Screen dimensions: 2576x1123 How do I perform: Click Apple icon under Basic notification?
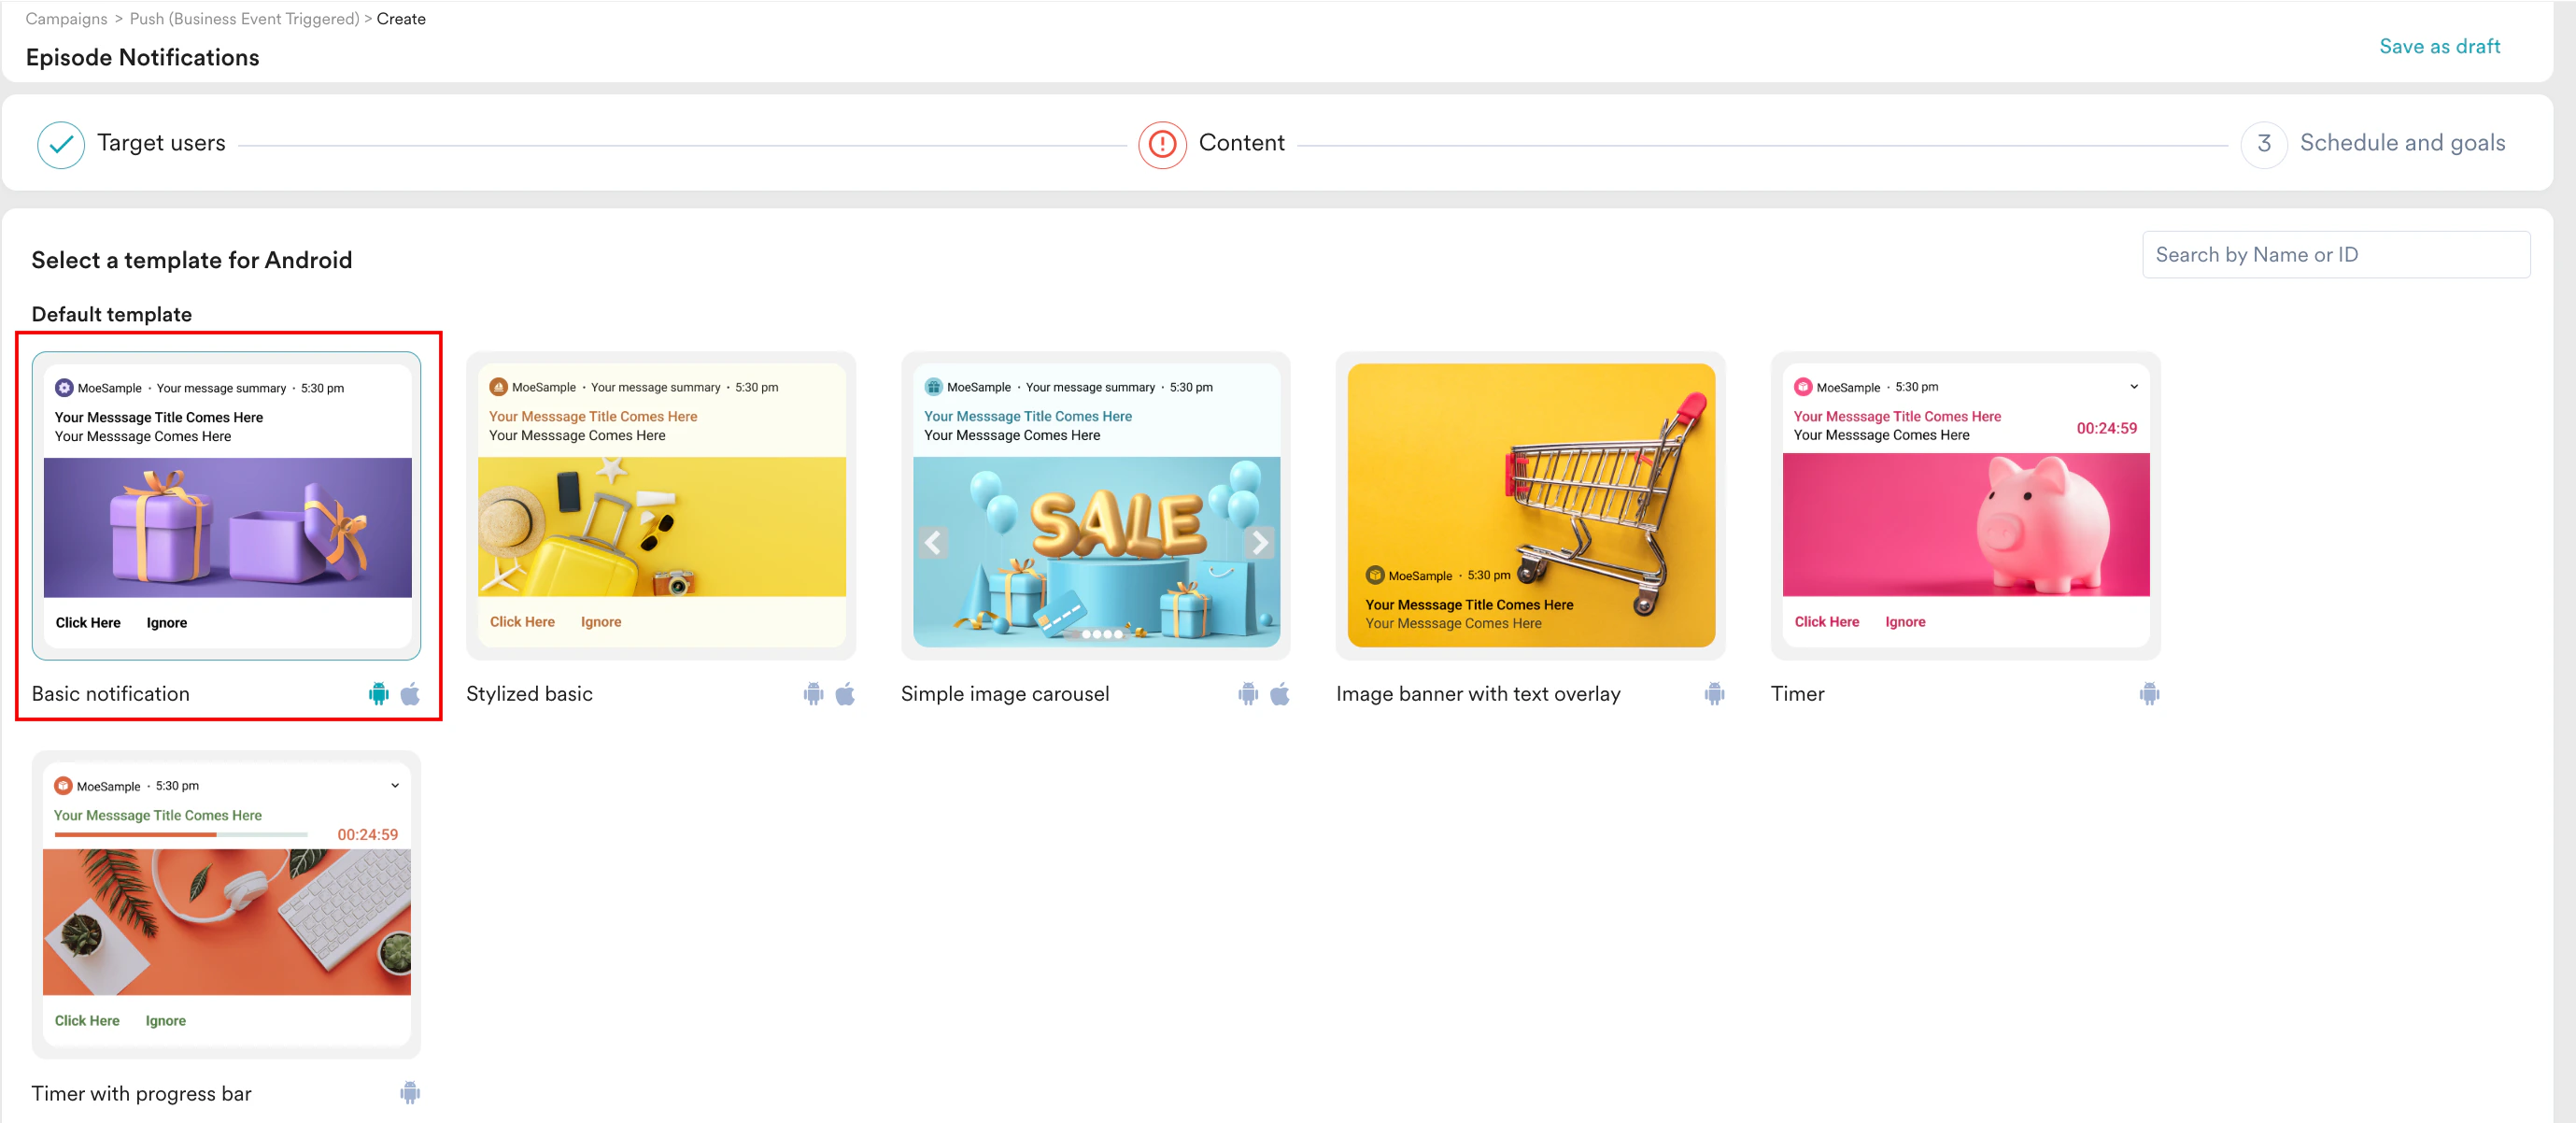tap(410, 694)
